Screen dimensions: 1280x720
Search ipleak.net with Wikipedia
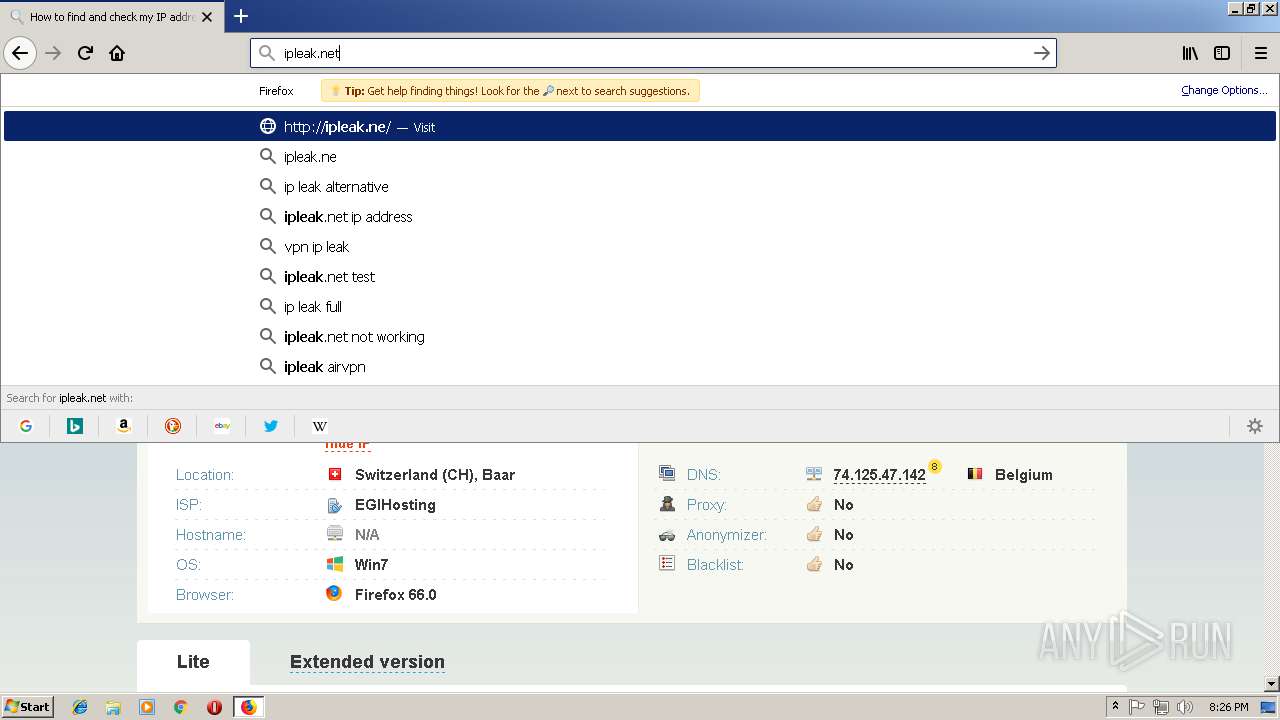[x=320, y=426]
